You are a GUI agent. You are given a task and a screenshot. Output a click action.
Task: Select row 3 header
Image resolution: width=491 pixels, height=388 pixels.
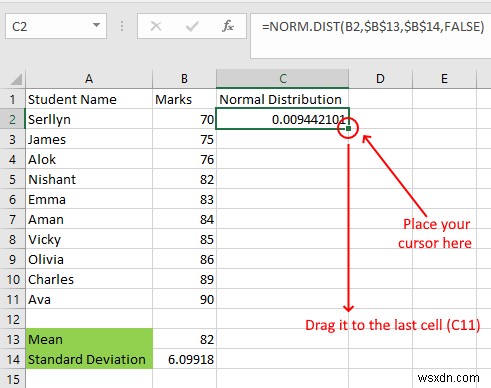point(13,139)
